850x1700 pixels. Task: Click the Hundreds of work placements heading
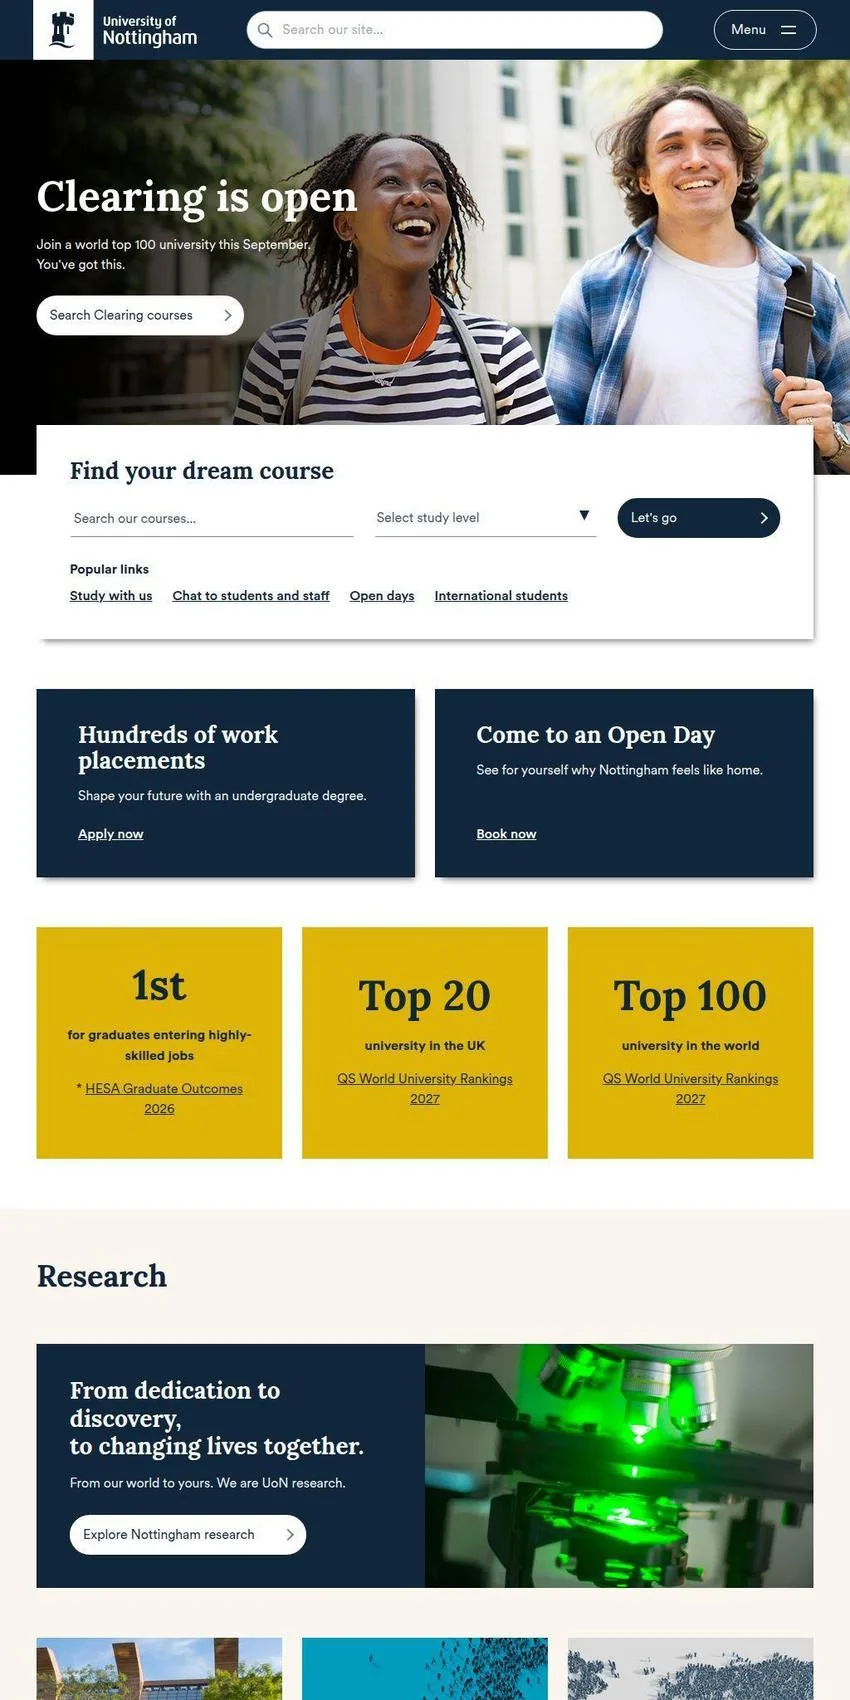point(178,747)
